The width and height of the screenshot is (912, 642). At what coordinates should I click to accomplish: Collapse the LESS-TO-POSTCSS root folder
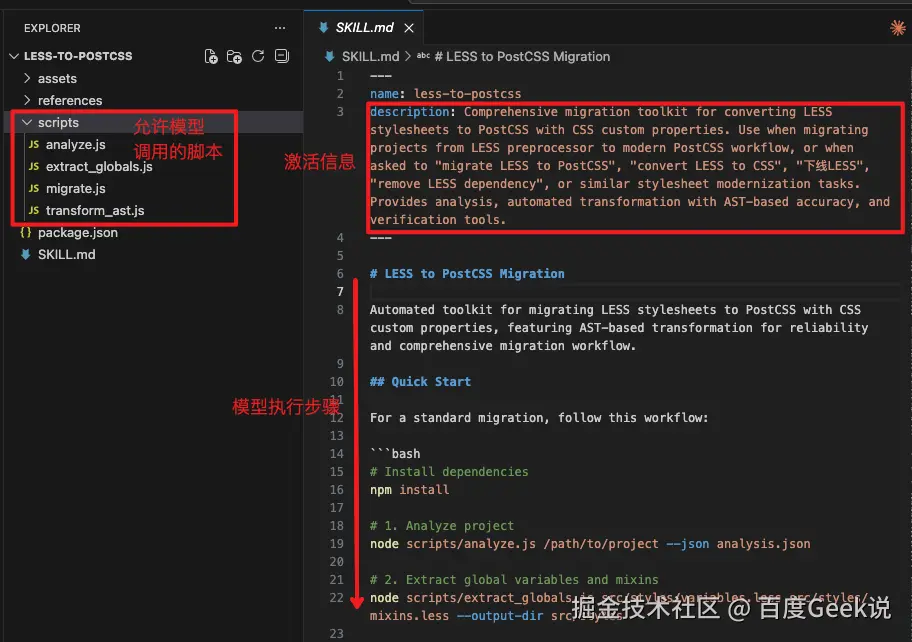(x=15, y=56)
